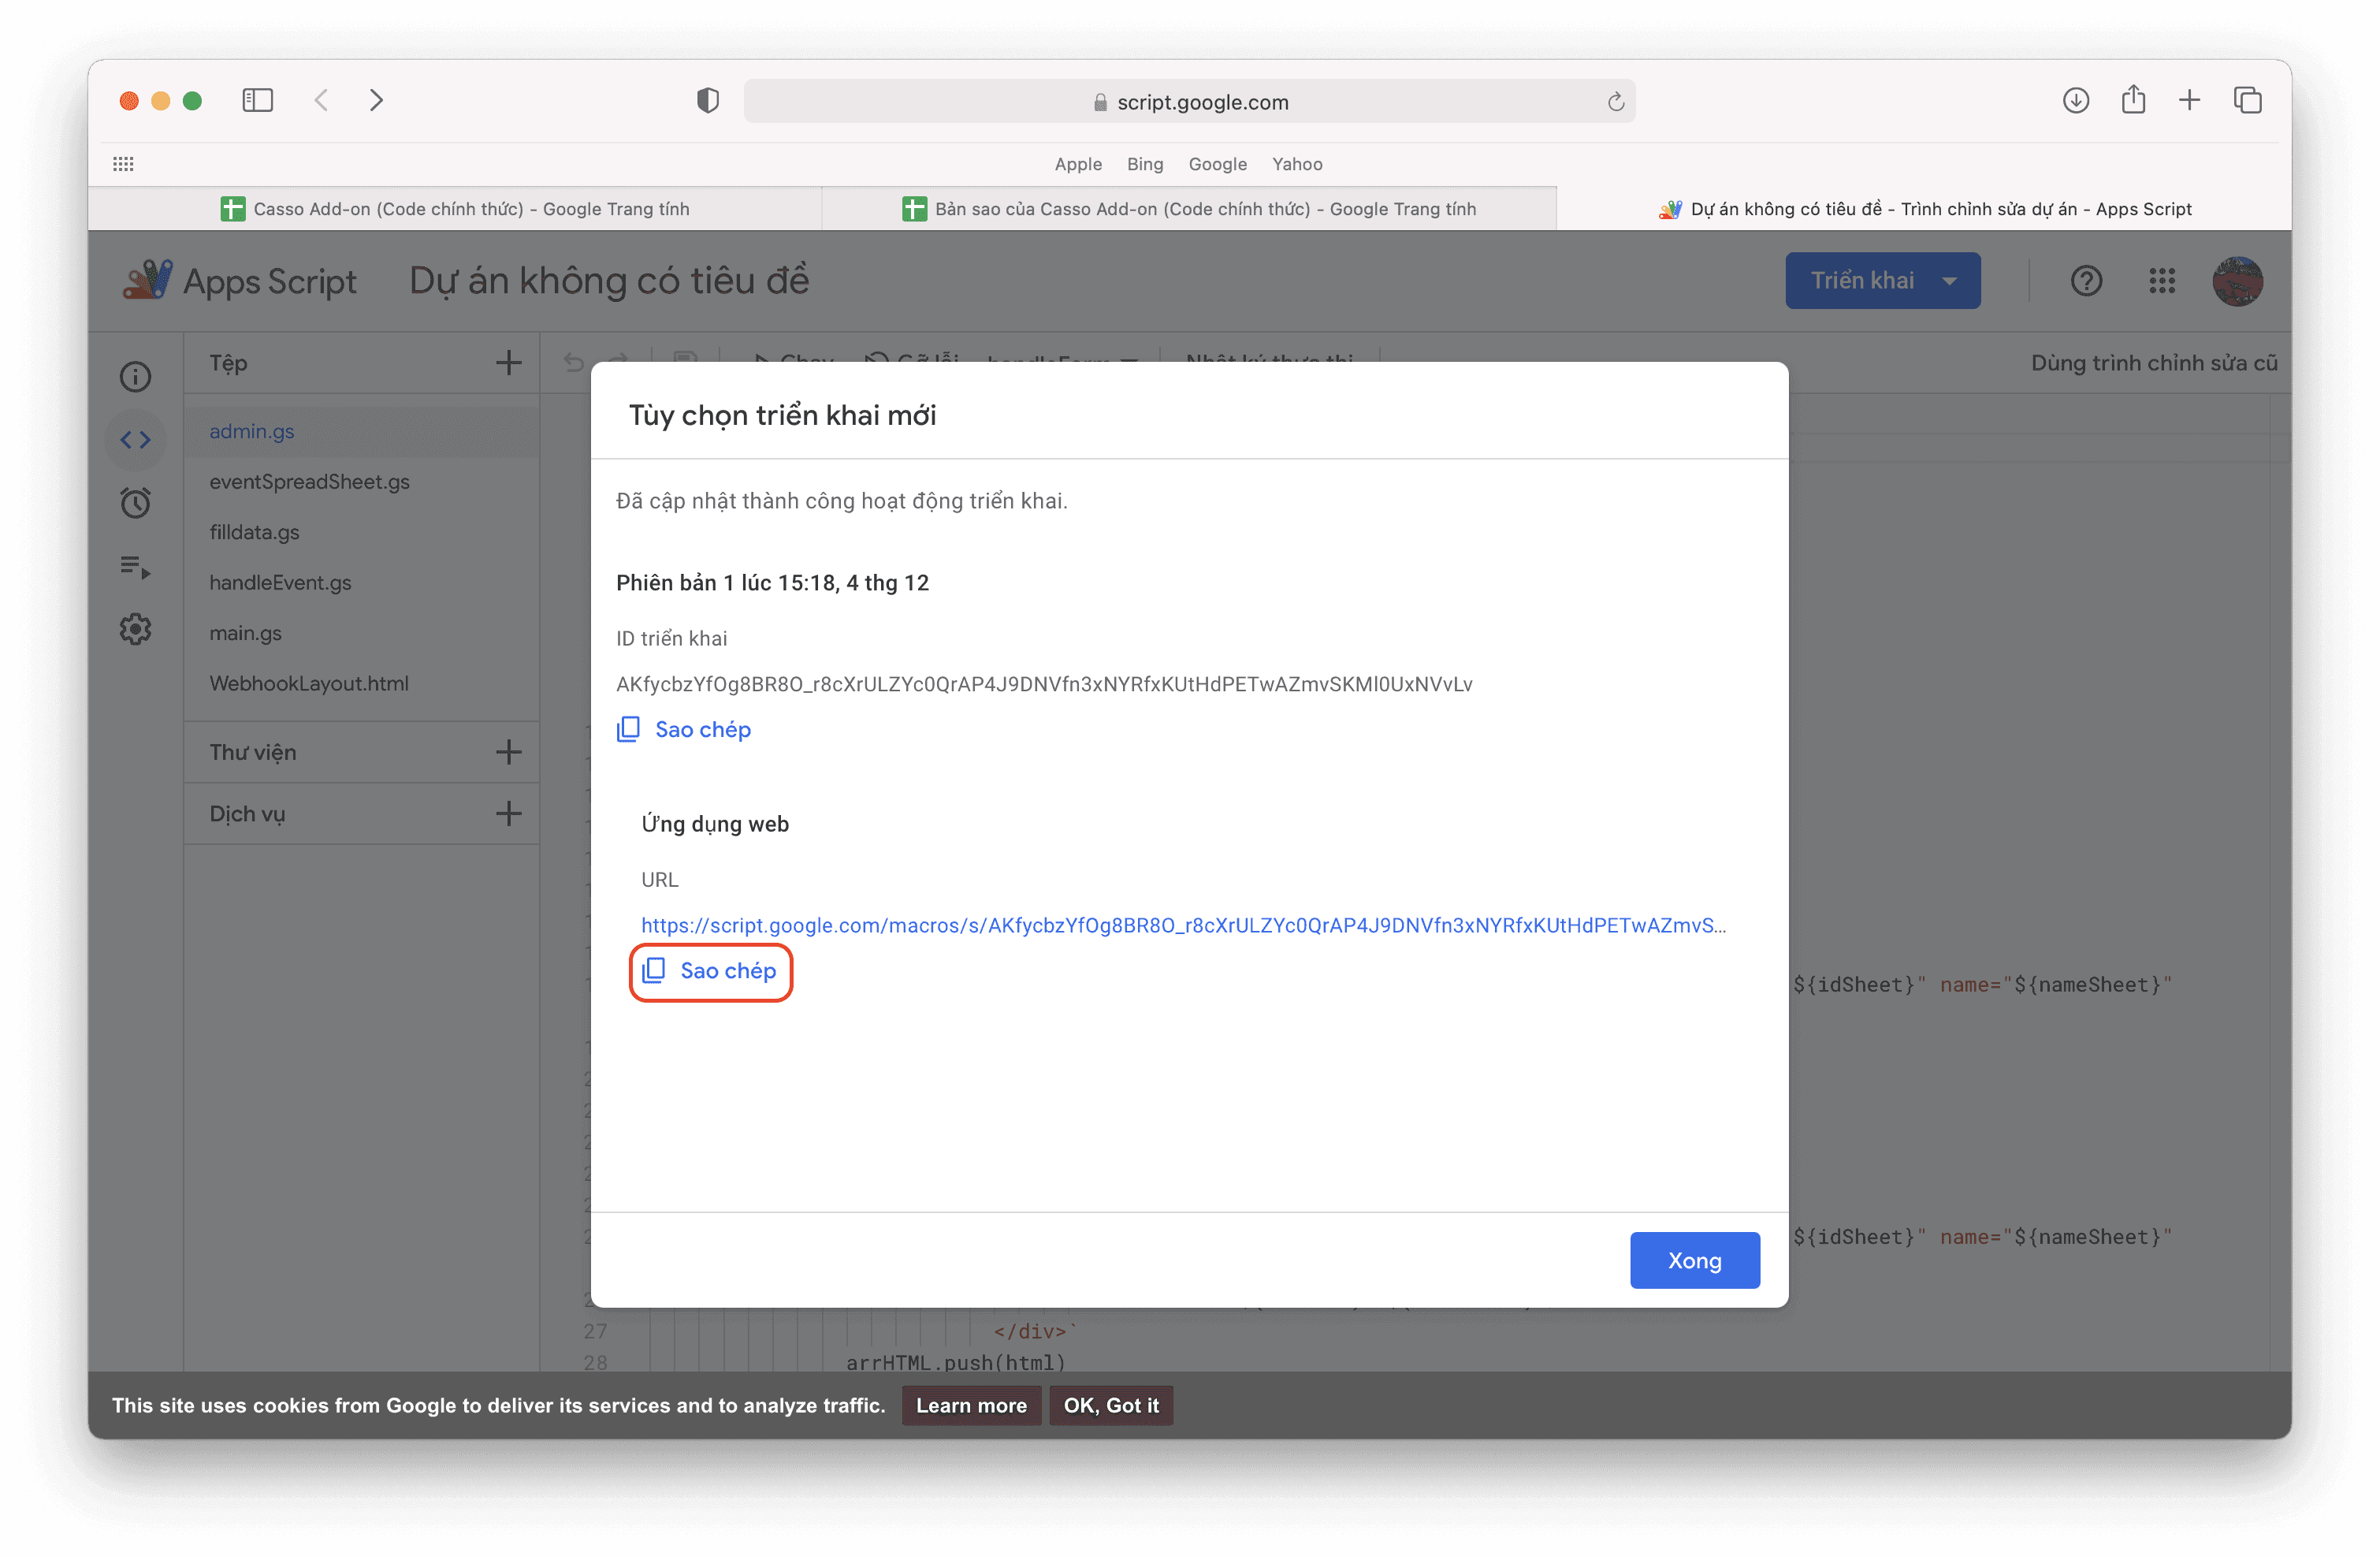Copy the deployment ID with Sao chép
Image resolution: width=2380 pixels, height=1556 pixels.
point(684,729)
